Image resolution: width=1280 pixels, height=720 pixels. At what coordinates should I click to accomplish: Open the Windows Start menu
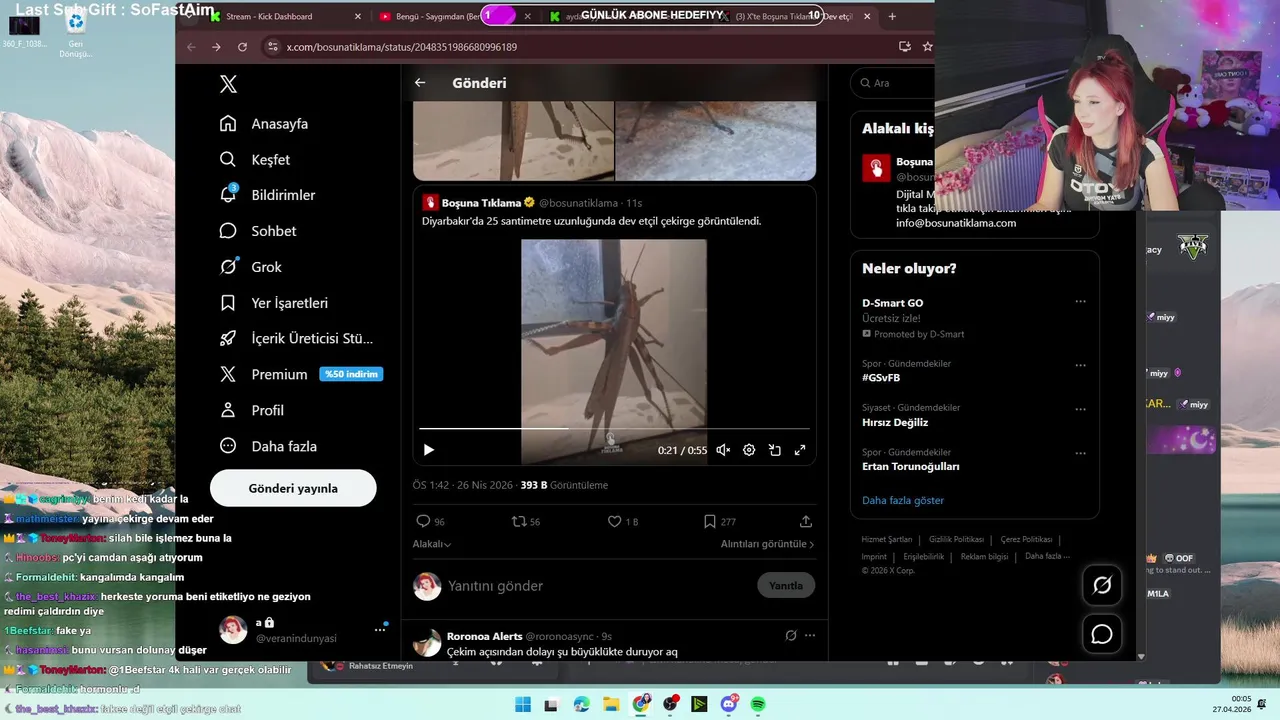click(523, 704)
